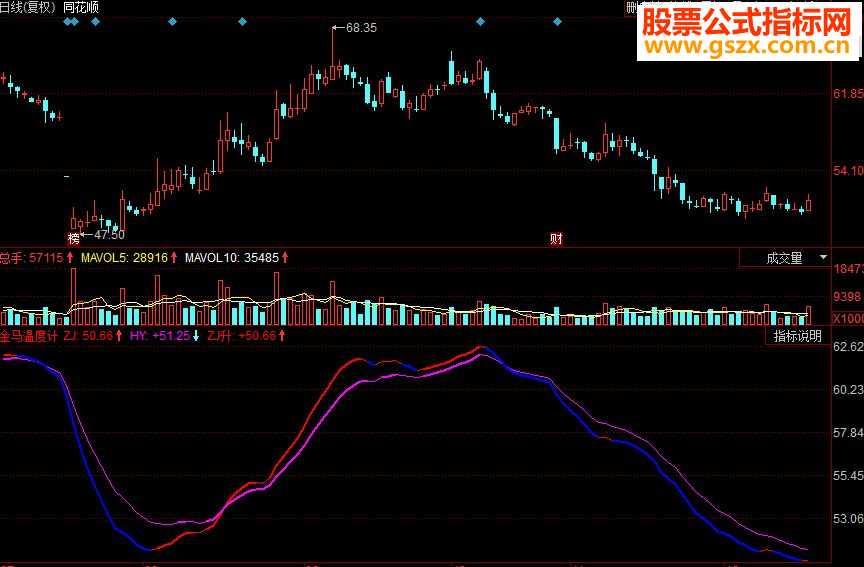Click the 财 financial report marker
The image size is (864, 567).
pyautogui.click(x=557, y=239)
